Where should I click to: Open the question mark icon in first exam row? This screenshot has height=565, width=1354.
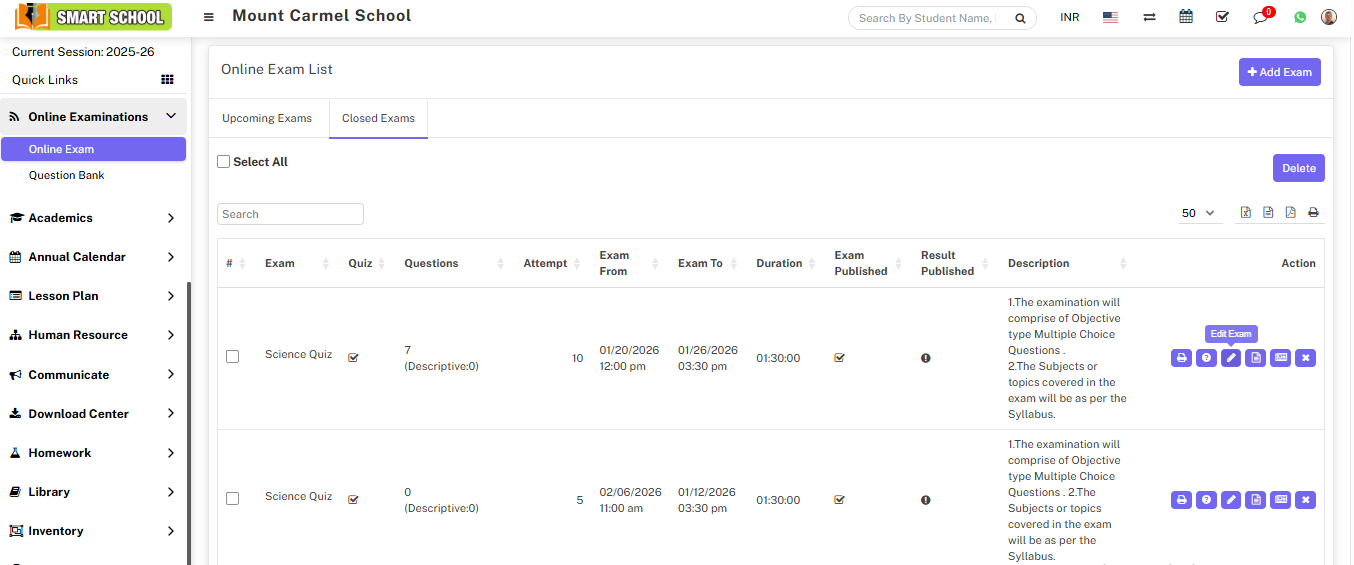1206,358
